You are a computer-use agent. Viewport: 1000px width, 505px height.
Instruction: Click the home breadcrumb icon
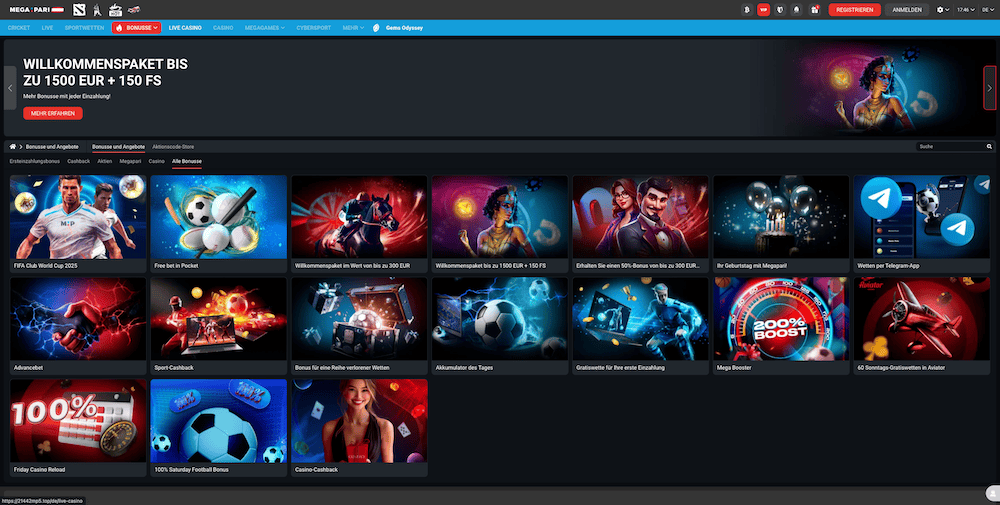12,147
